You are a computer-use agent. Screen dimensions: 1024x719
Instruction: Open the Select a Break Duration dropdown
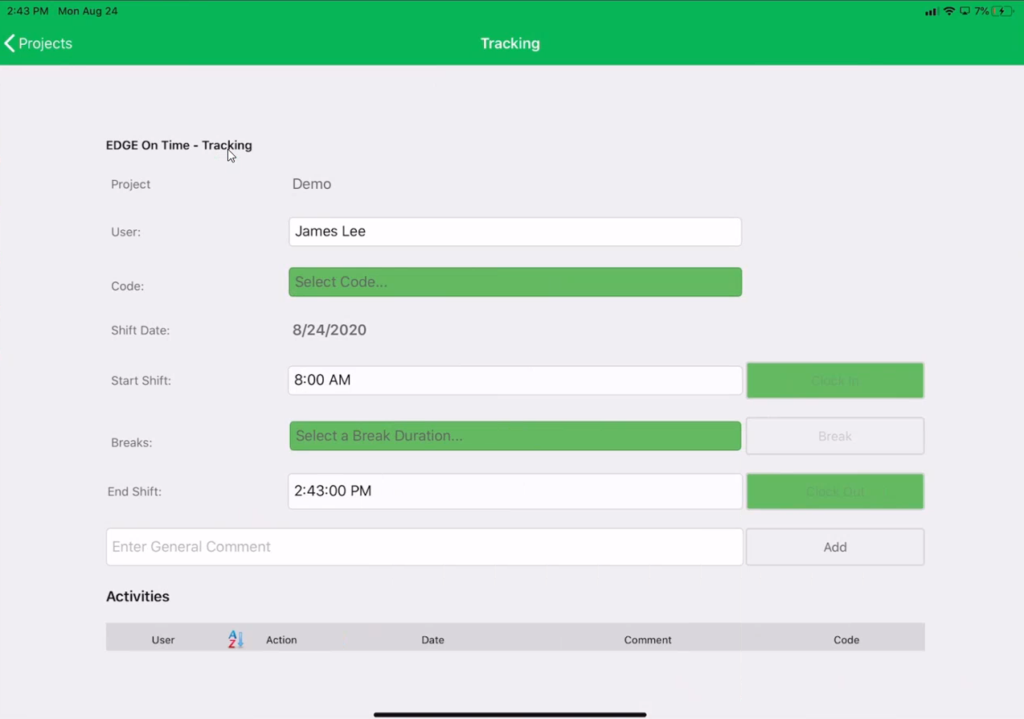point(514,435)
